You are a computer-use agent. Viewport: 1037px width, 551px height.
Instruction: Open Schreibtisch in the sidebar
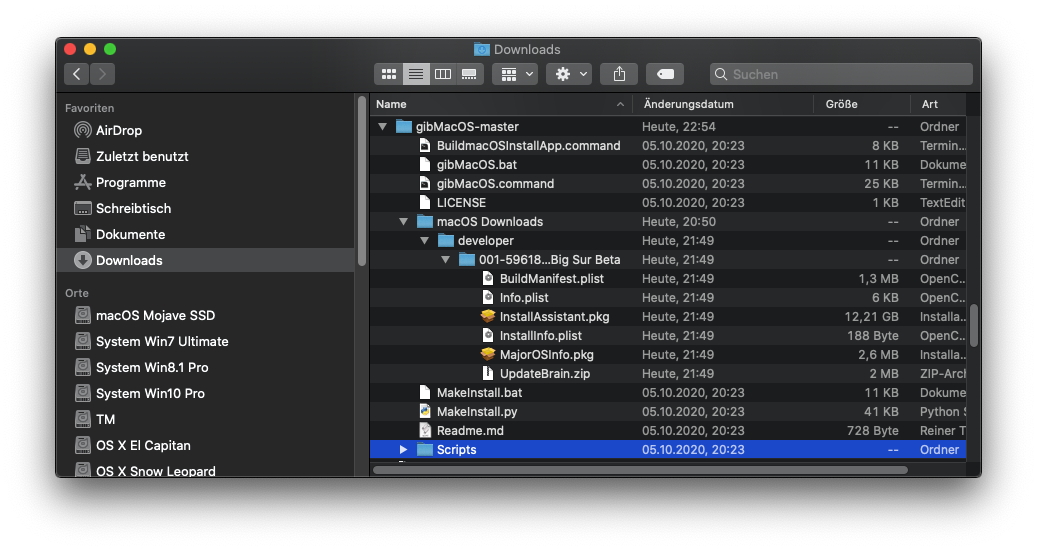[133, 208]
